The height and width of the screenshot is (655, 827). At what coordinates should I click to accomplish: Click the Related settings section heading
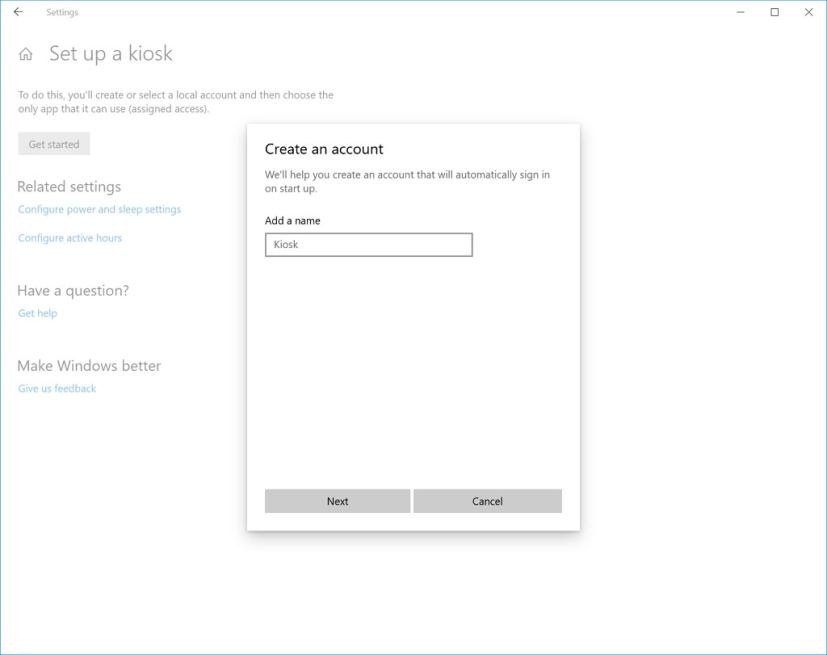(x=69, y=186)
